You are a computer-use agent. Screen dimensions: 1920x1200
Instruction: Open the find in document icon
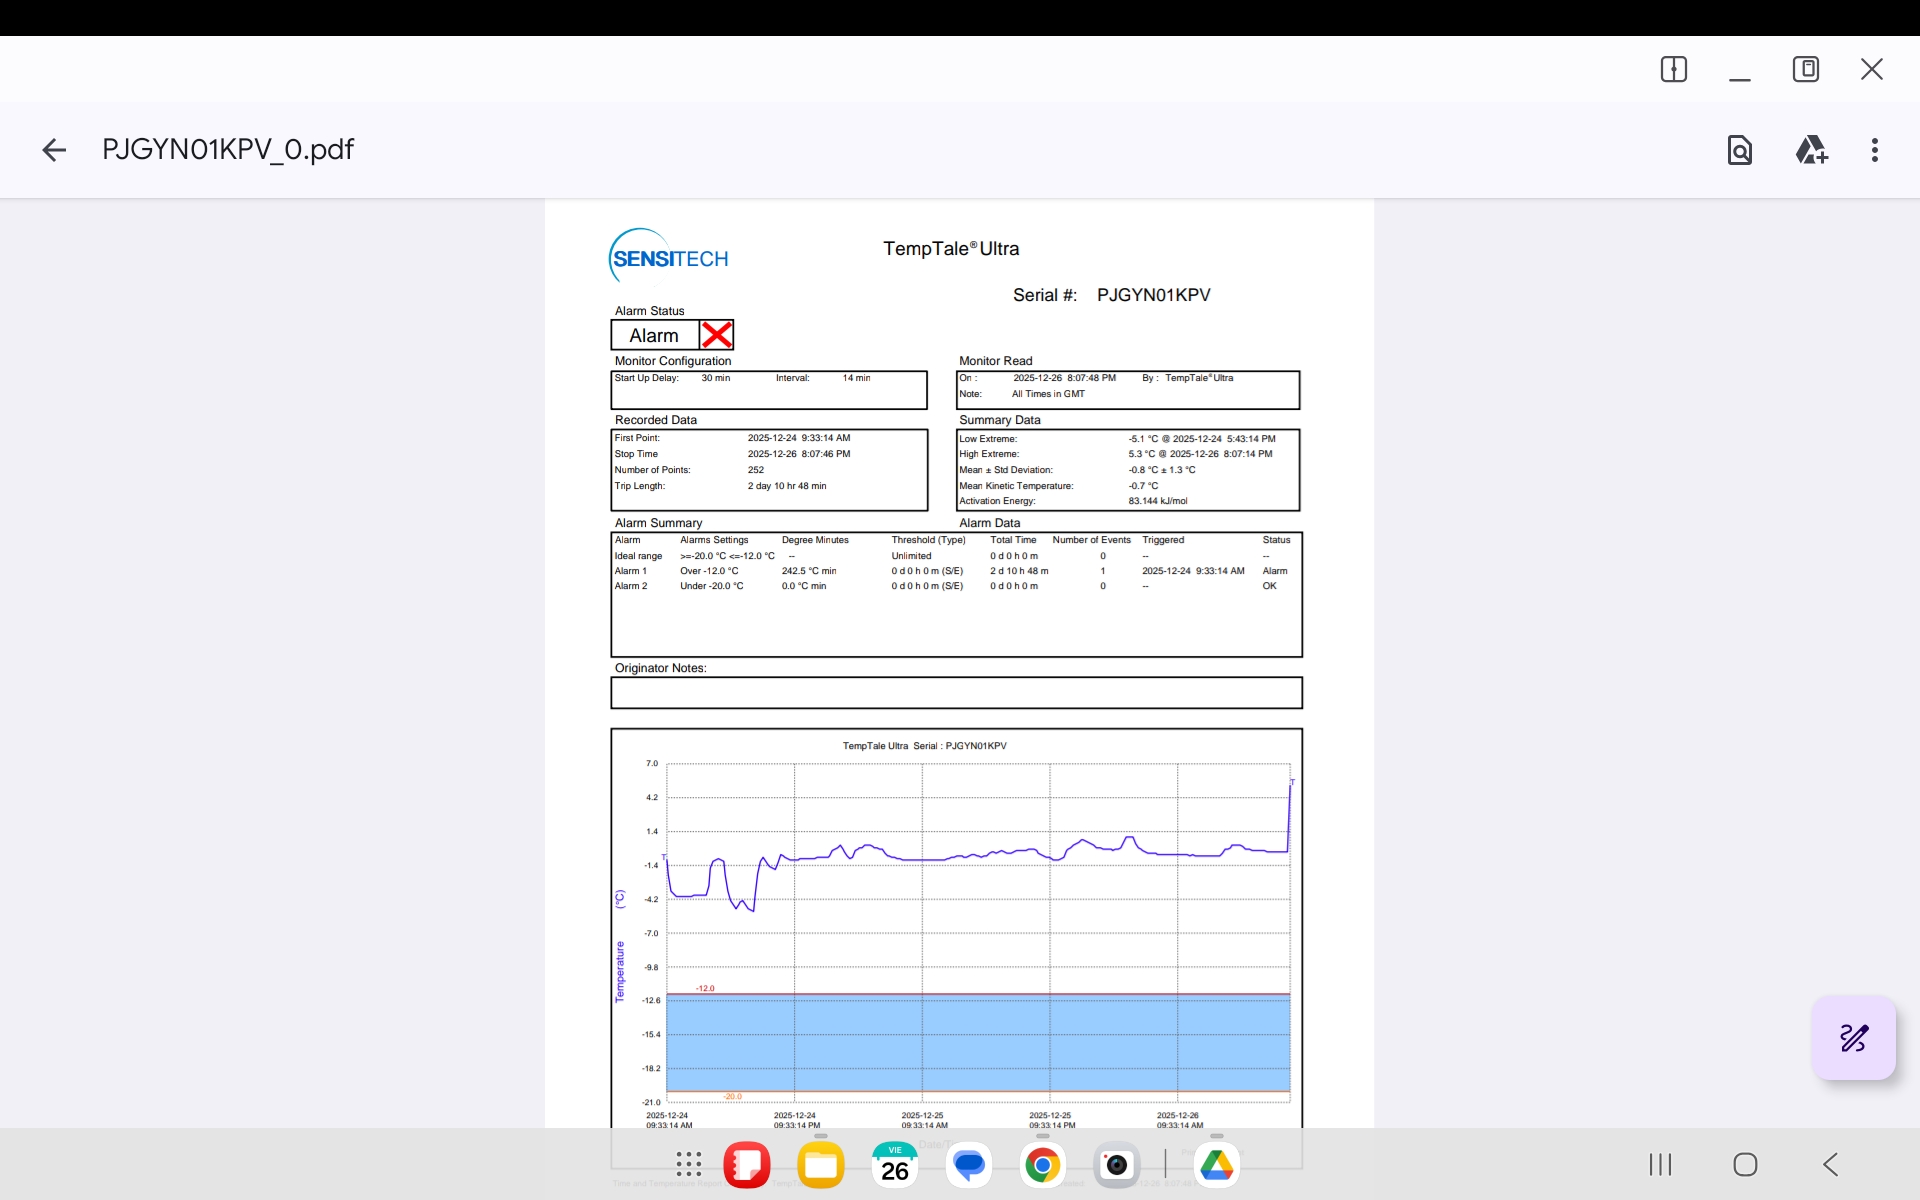[1739, 150]
